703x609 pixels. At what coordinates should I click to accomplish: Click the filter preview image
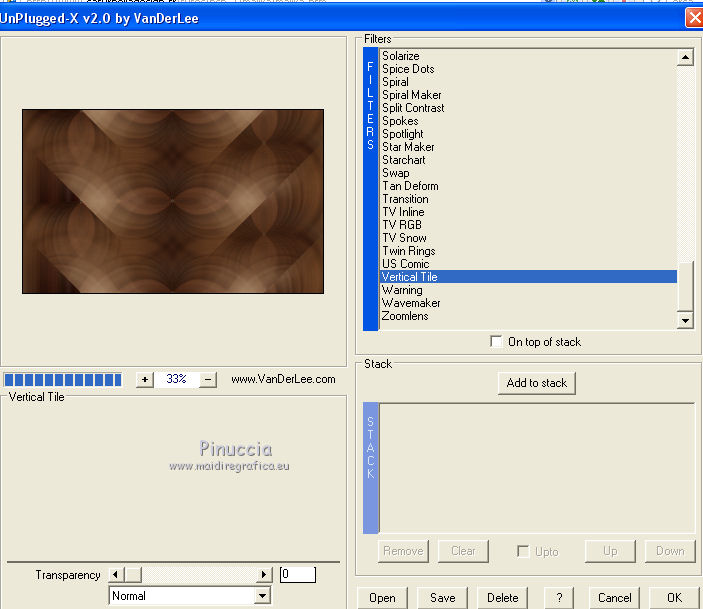coord(173,201)
